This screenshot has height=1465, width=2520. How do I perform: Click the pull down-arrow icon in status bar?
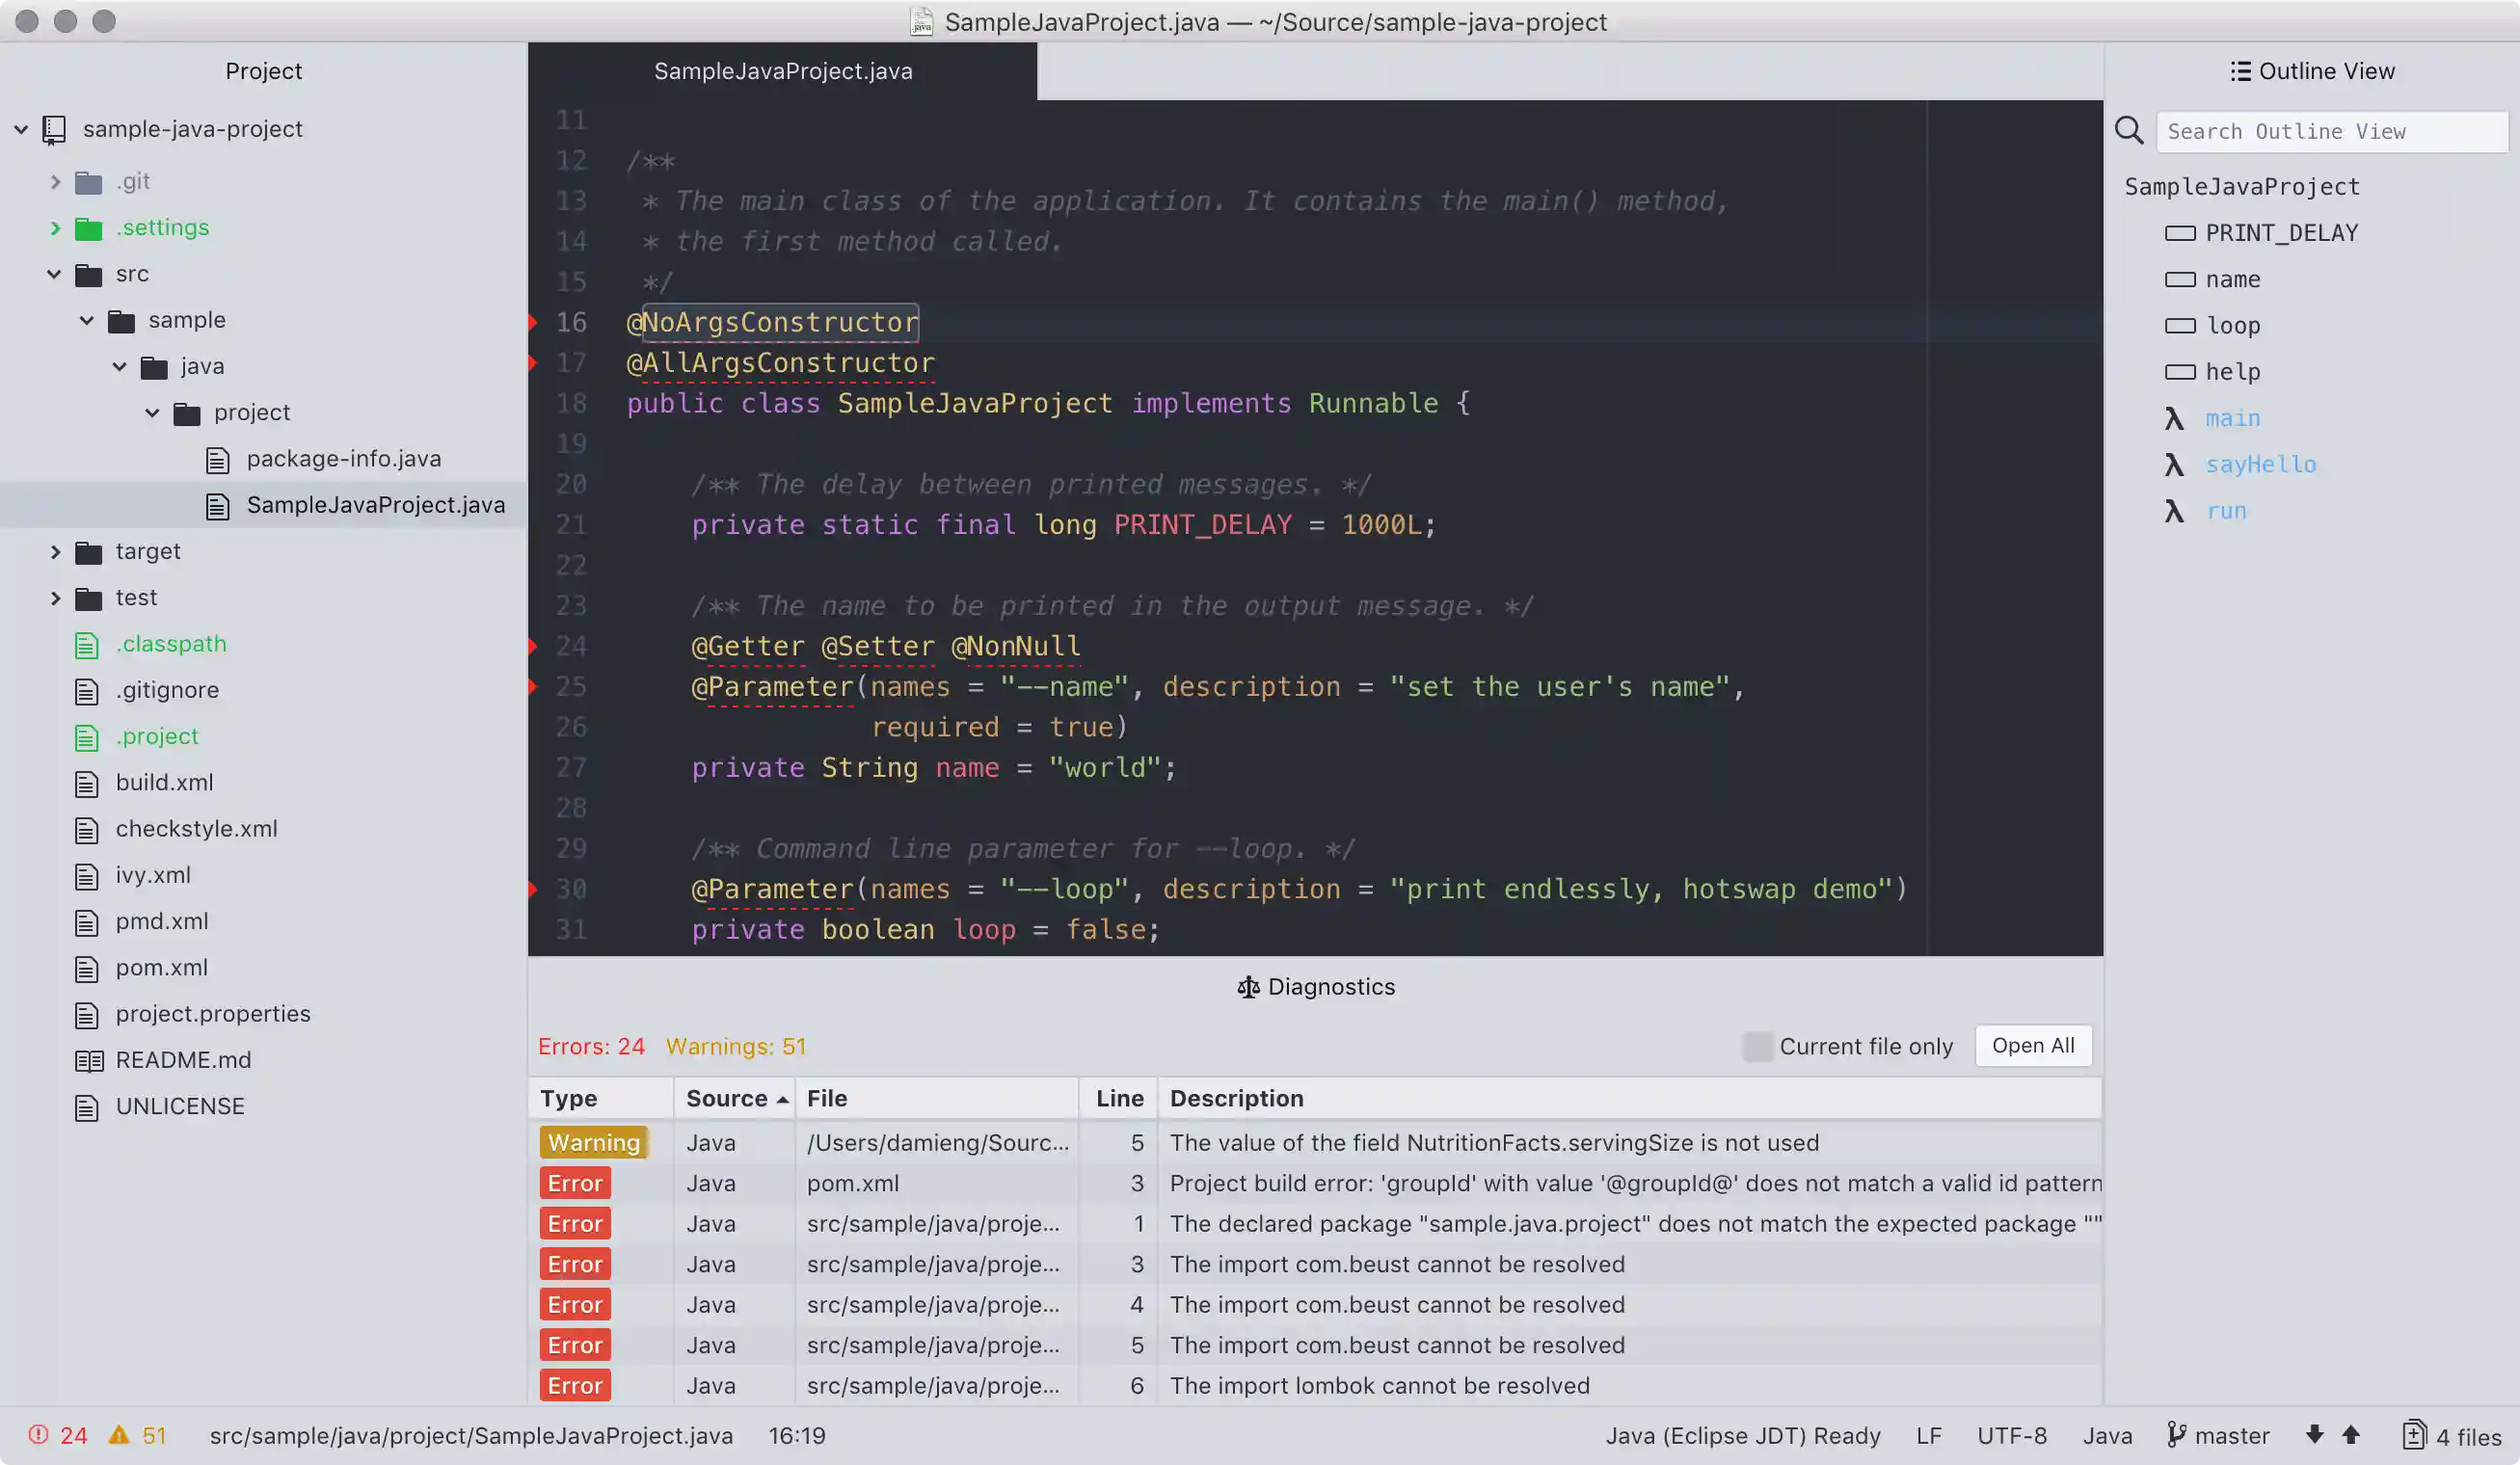point(2314,1435)
